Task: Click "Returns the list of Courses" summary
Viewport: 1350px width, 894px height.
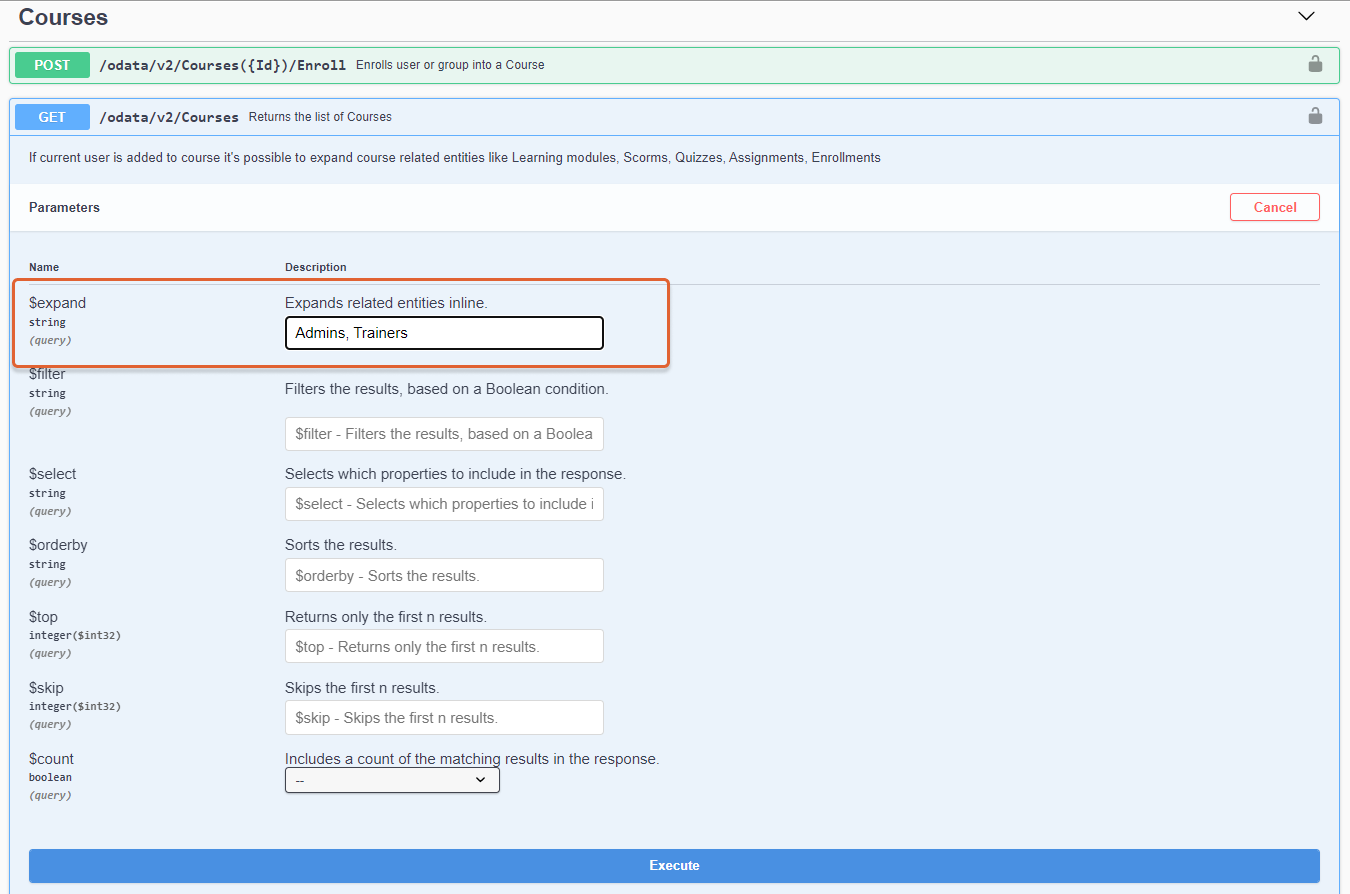Action: [x=320, y=117]
